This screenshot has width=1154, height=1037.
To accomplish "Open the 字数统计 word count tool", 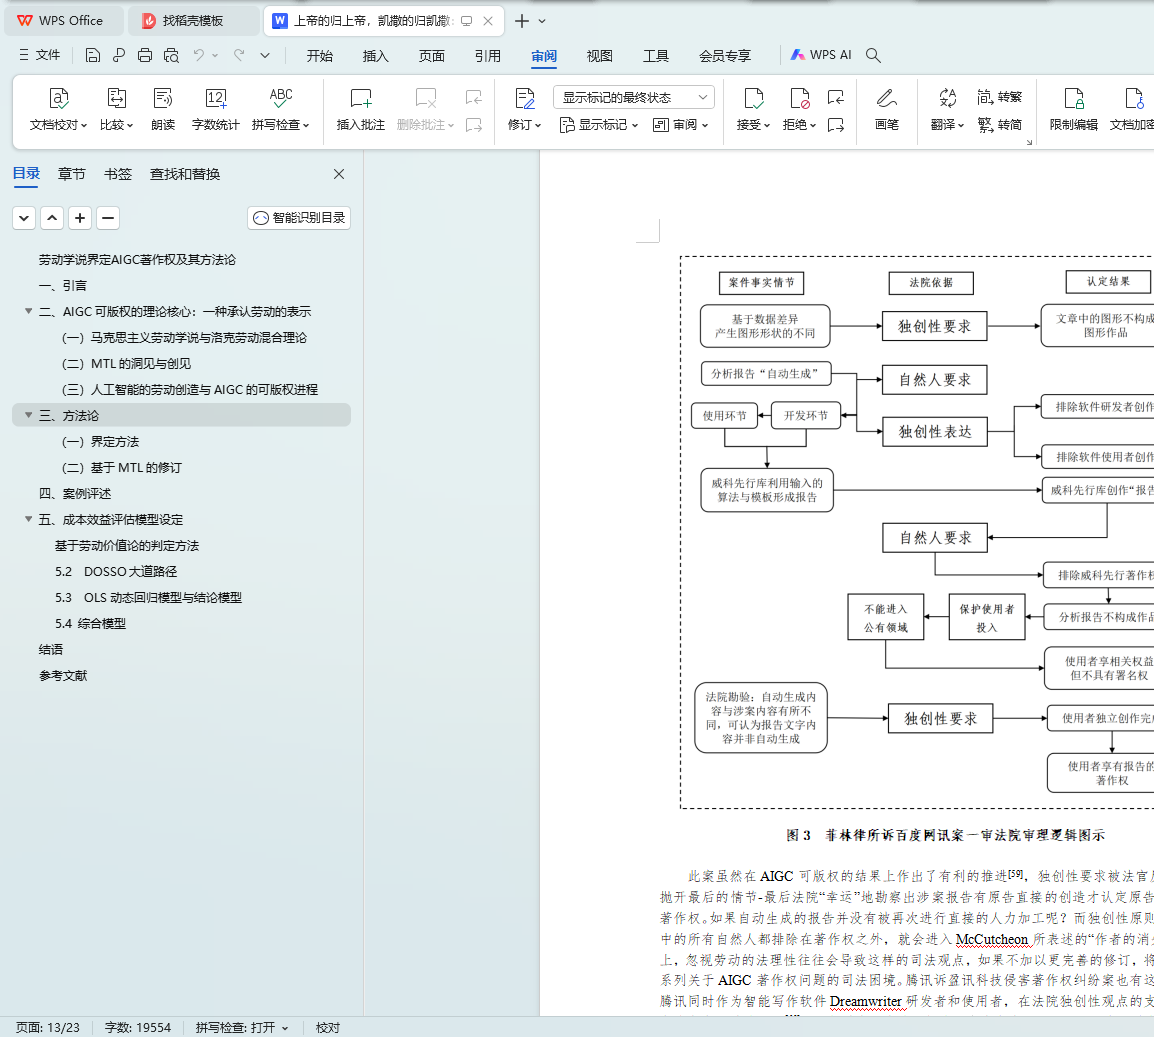I will [216, 109].
